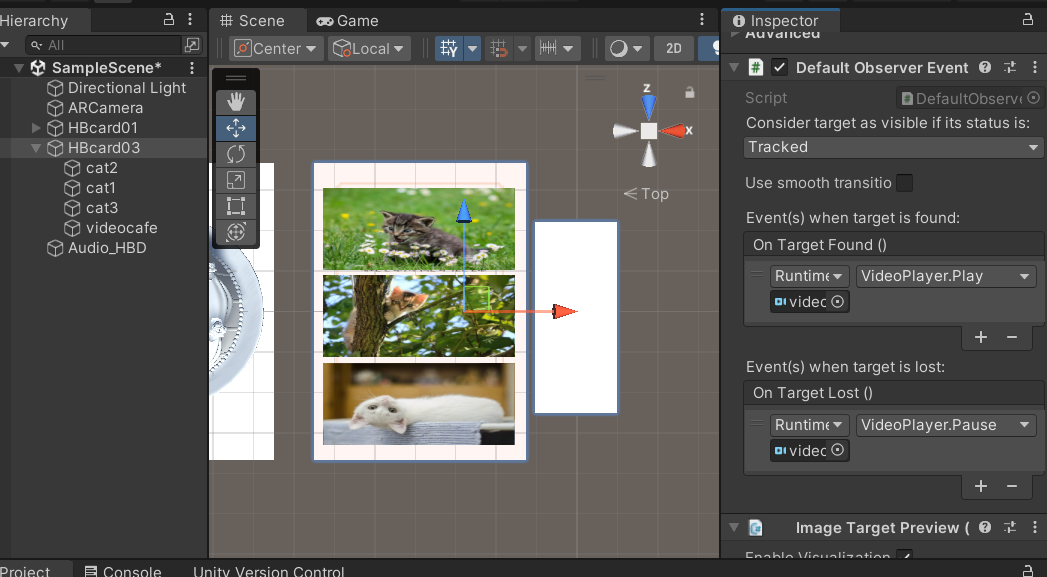Open grid visibility options arrow
Image resolution: width=1047 pixels, height=577 pixels.
pos(473,48)
